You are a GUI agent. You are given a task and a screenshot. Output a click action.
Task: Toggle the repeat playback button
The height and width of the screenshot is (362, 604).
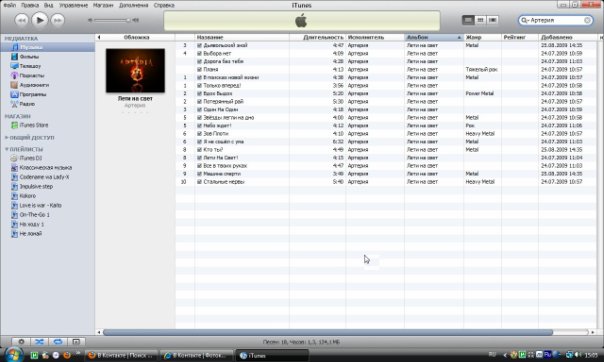[x=58, y=342]
